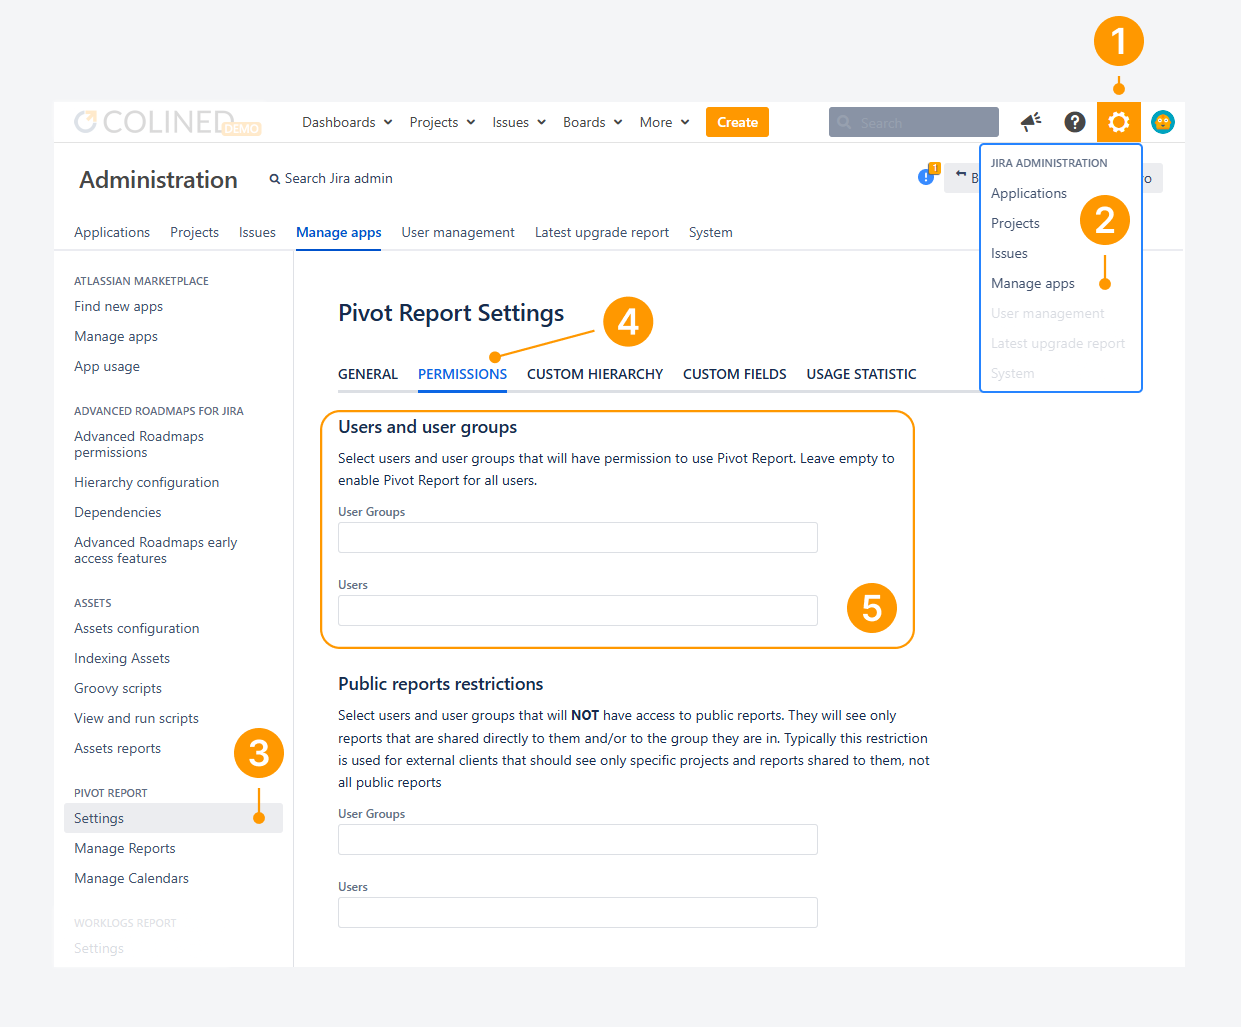The height and width of the screenshot is (1027, 1241).
Task: Open the settings gear administration menu
Action: click(x=1118, y=122)
